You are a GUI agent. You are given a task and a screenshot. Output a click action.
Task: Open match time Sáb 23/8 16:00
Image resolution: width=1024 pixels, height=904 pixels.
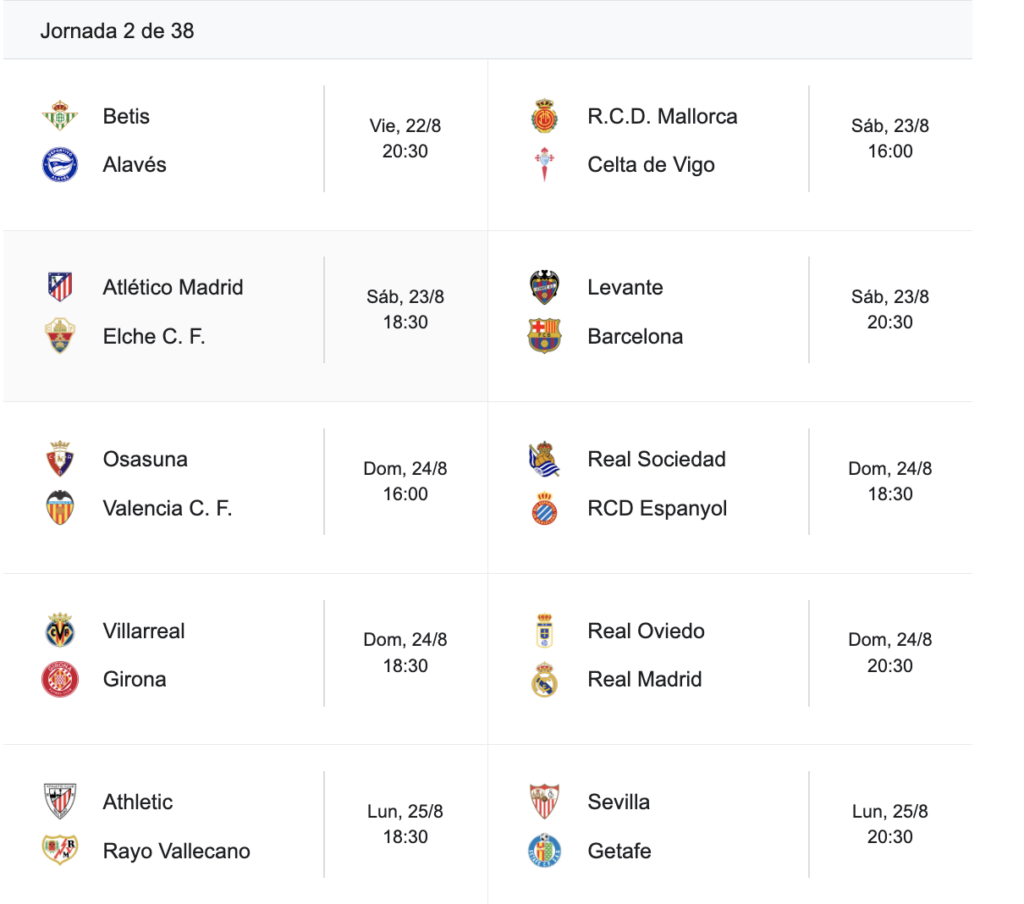click(x=889, y=138)
